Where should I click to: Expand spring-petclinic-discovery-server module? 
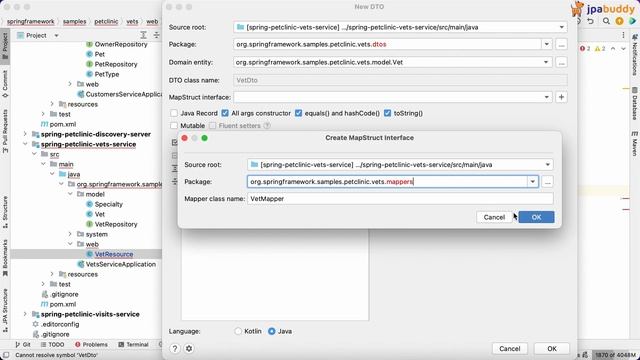[x=25, y=134]
